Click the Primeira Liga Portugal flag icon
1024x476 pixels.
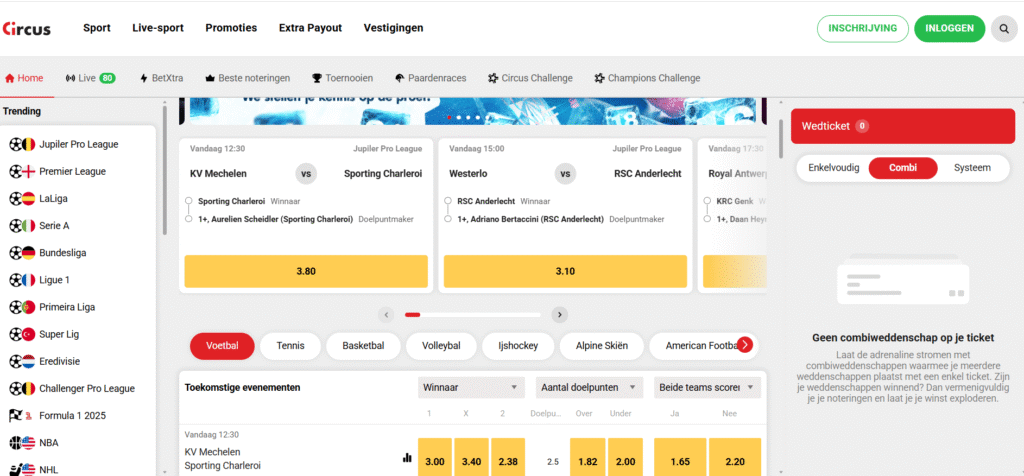coord(29,307)
